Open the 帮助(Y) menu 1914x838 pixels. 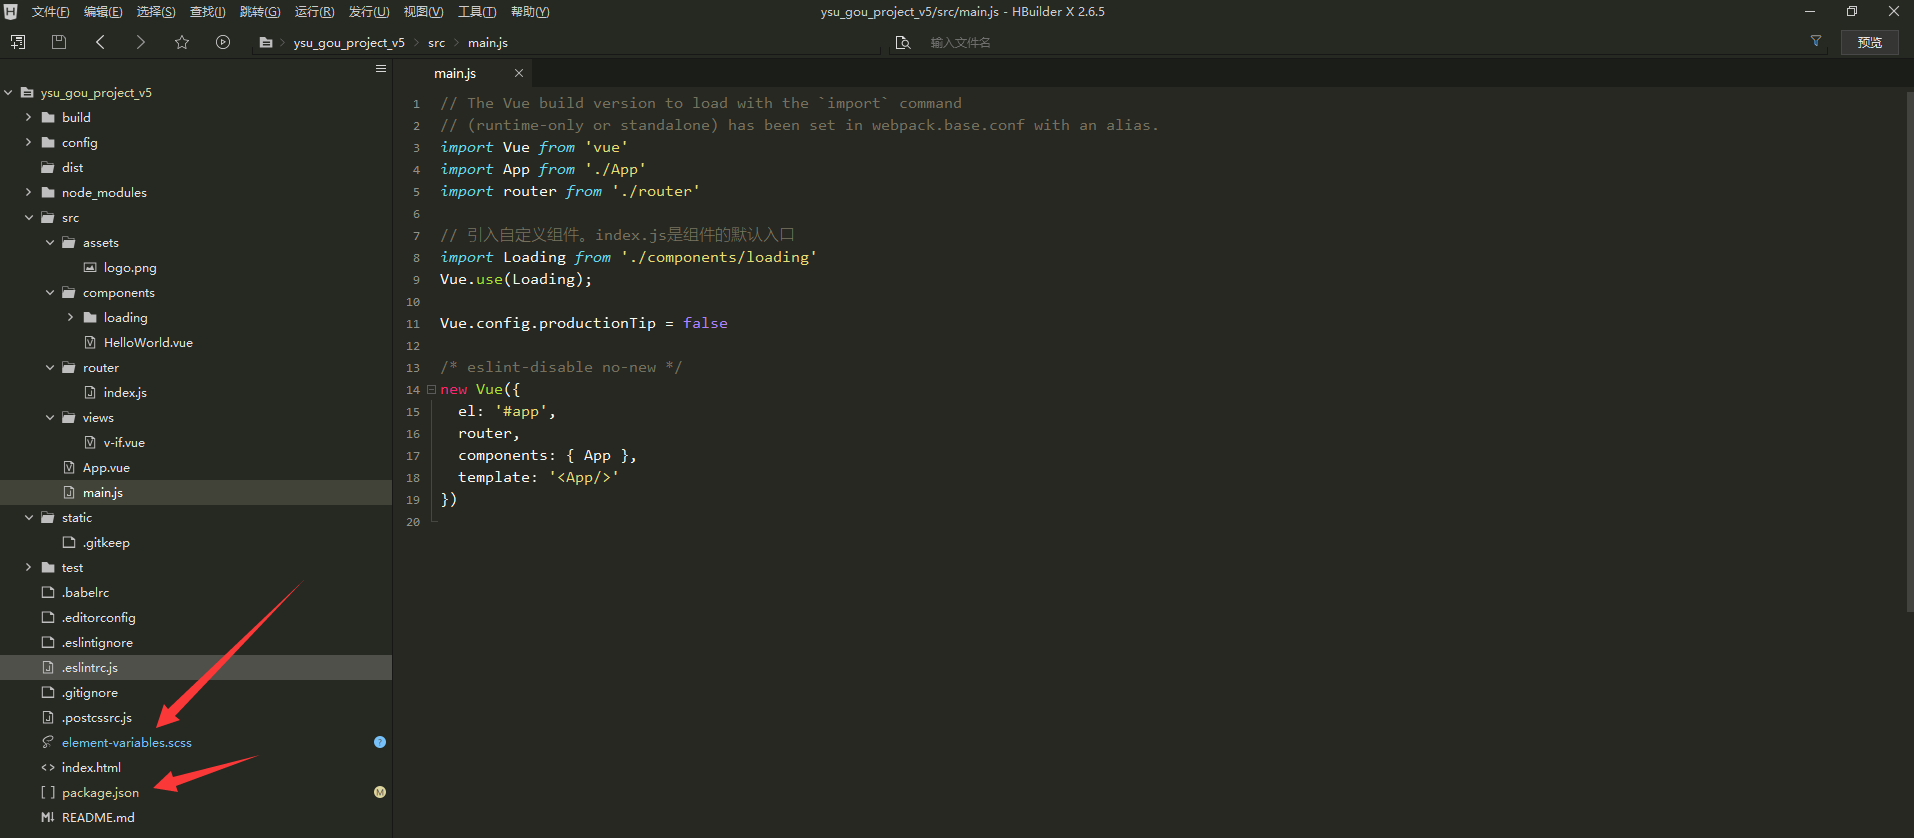click(530, 12)
